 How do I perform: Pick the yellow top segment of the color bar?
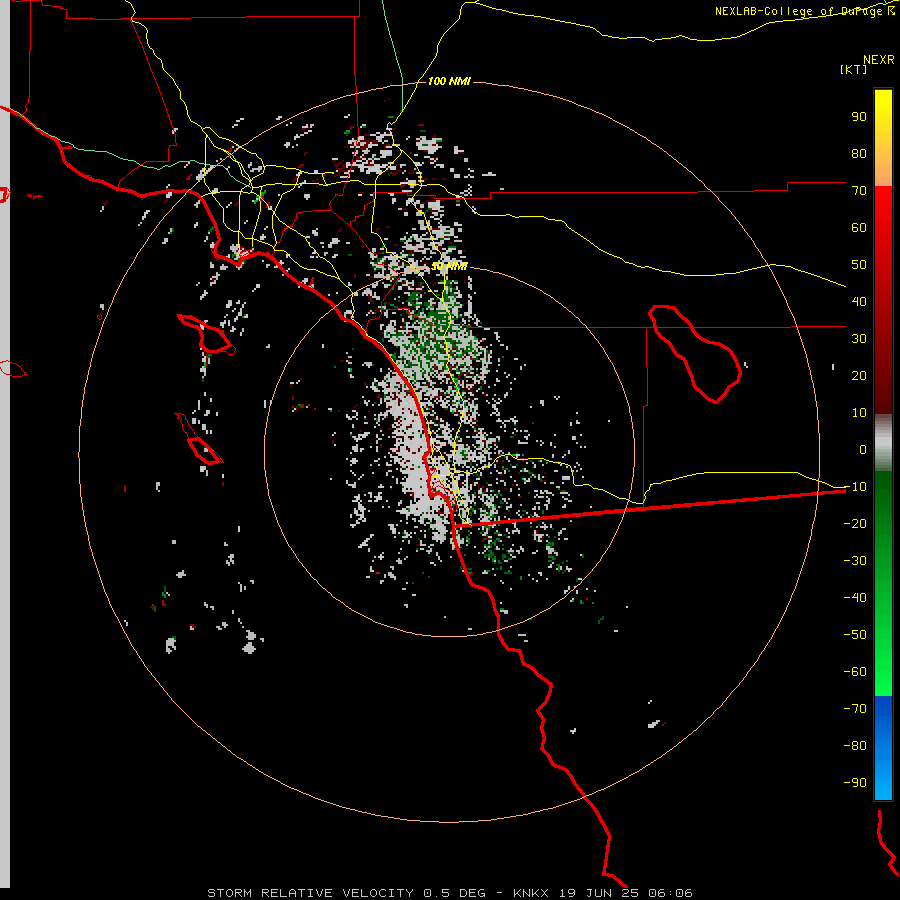pos(883,138)
